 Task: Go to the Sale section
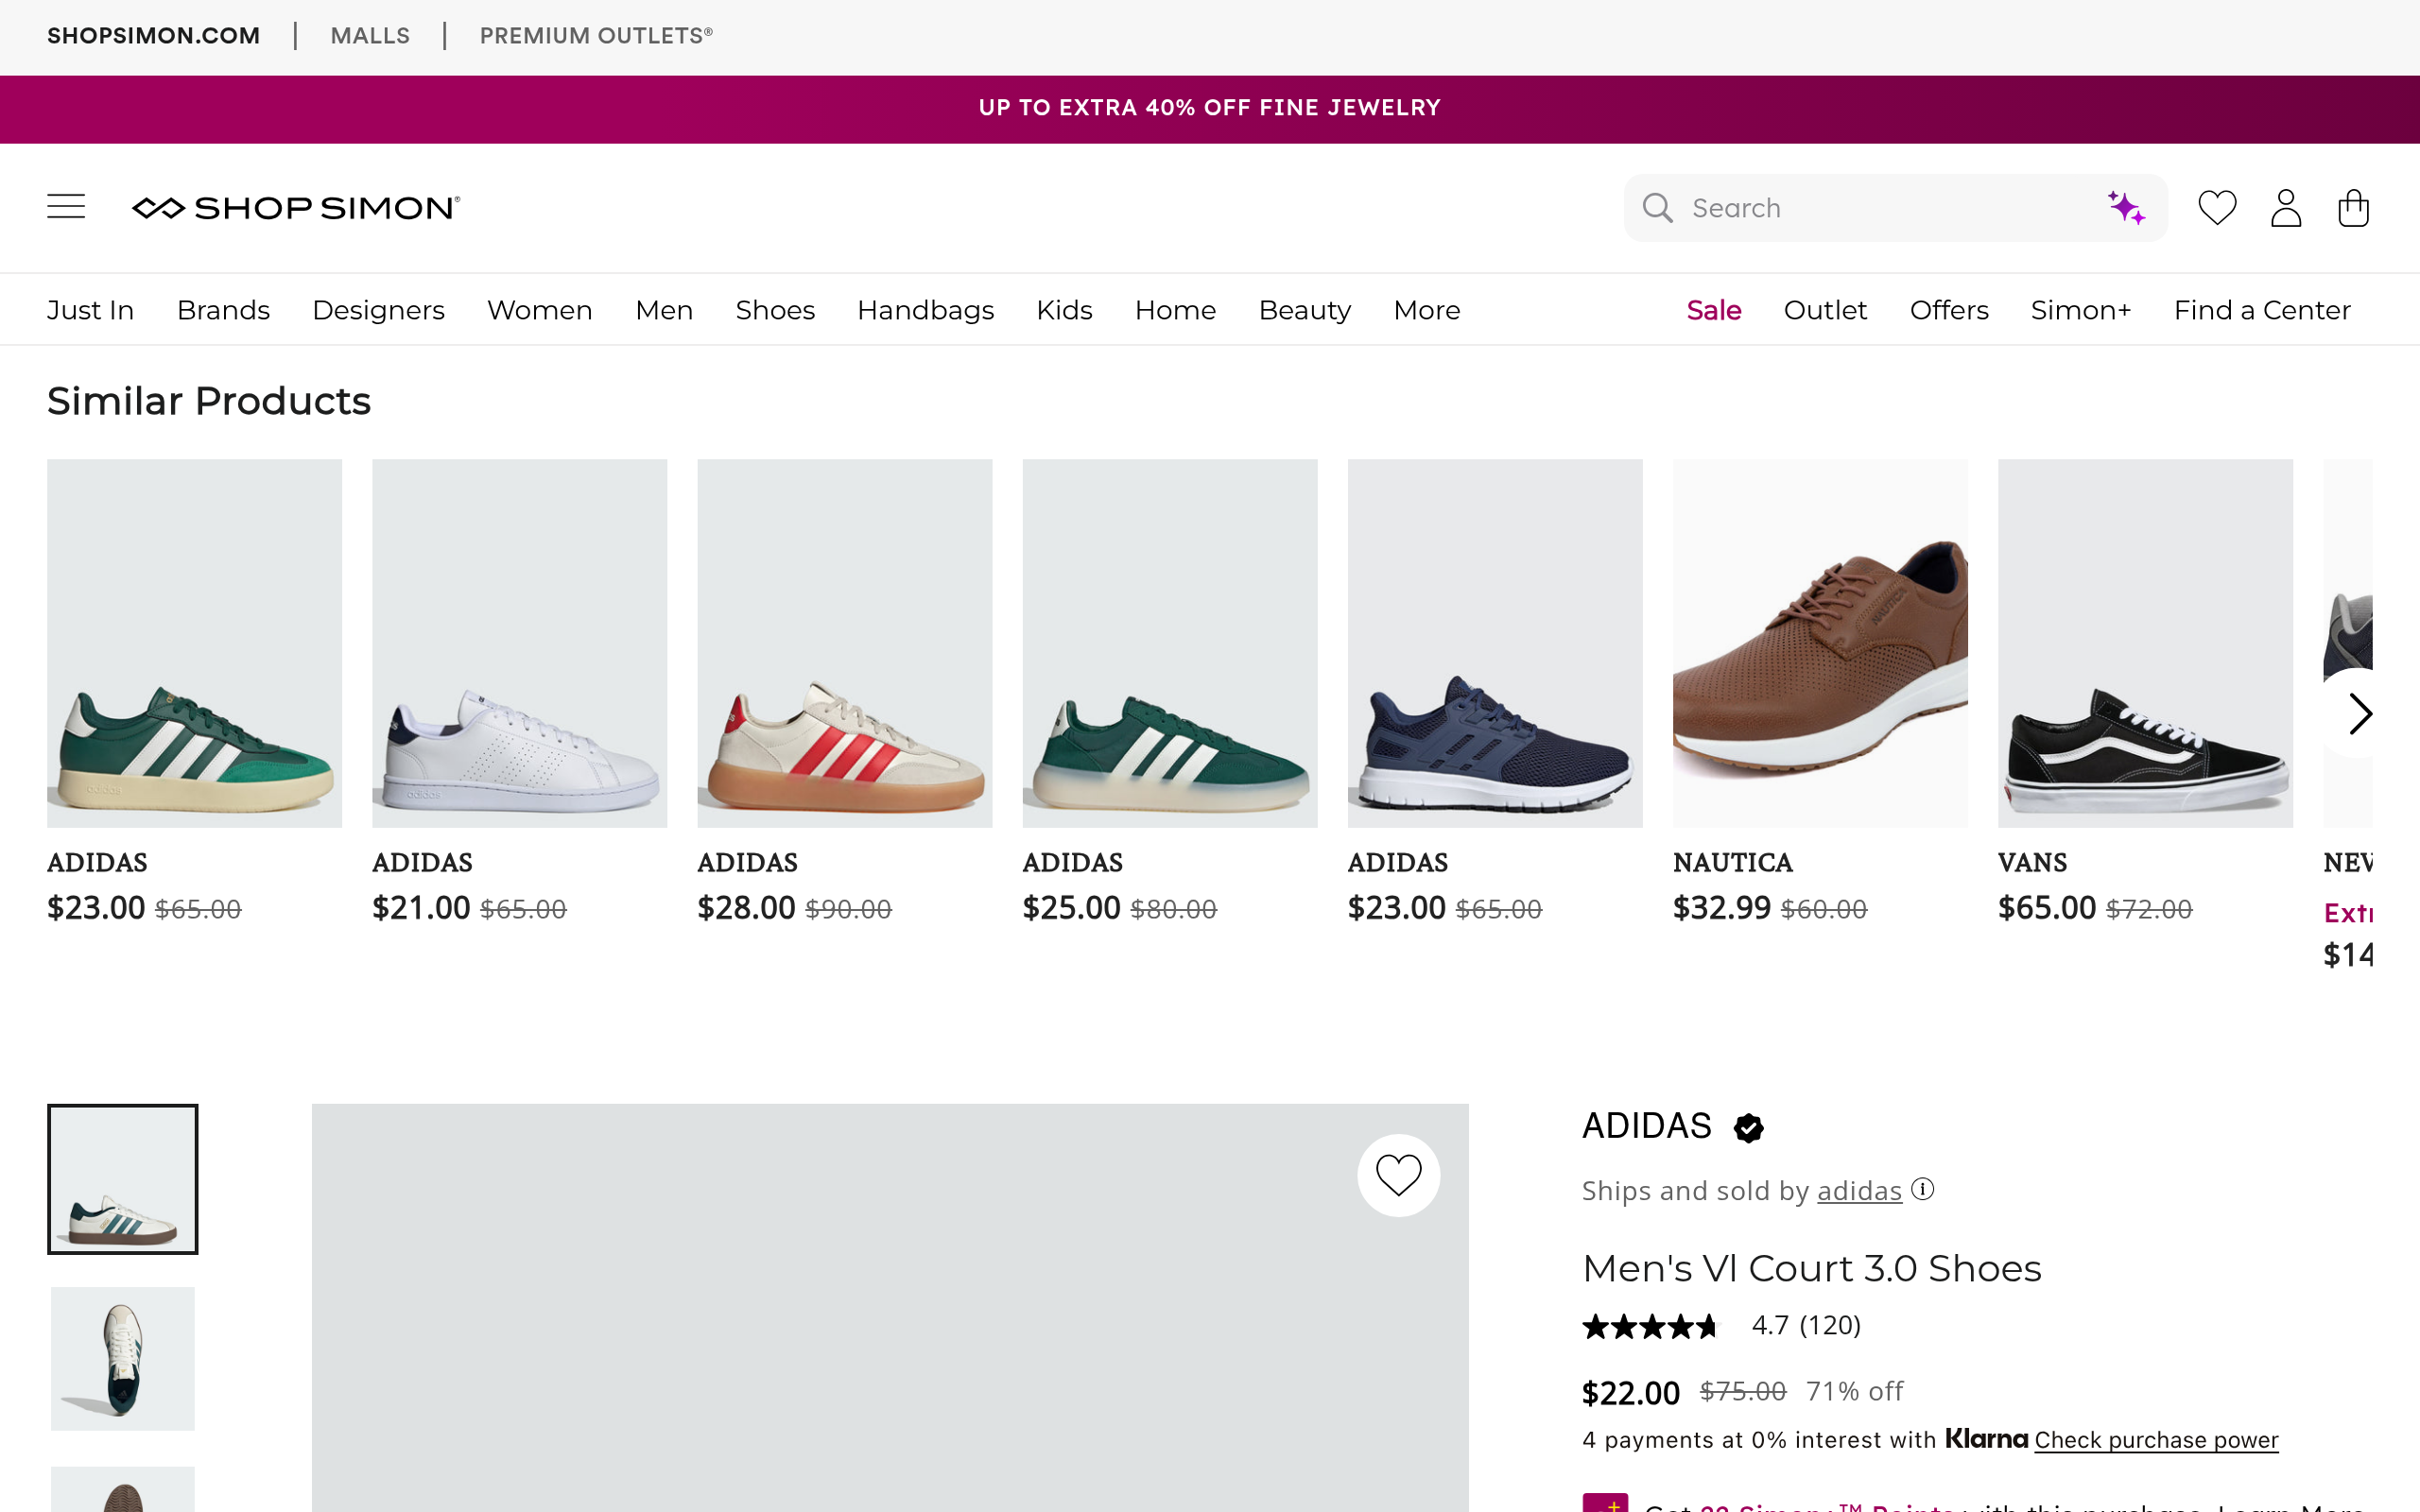[1713, 310]
